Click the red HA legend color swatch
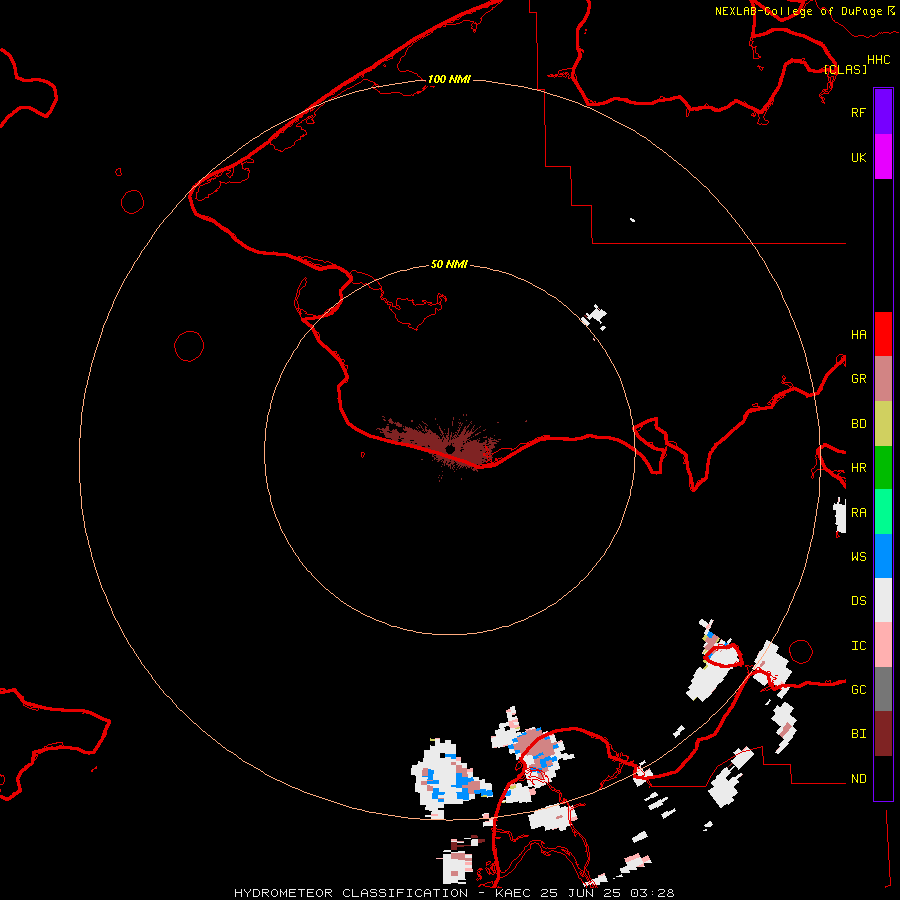This screenshot has height=900, width=900. click(x=883, y=334)
